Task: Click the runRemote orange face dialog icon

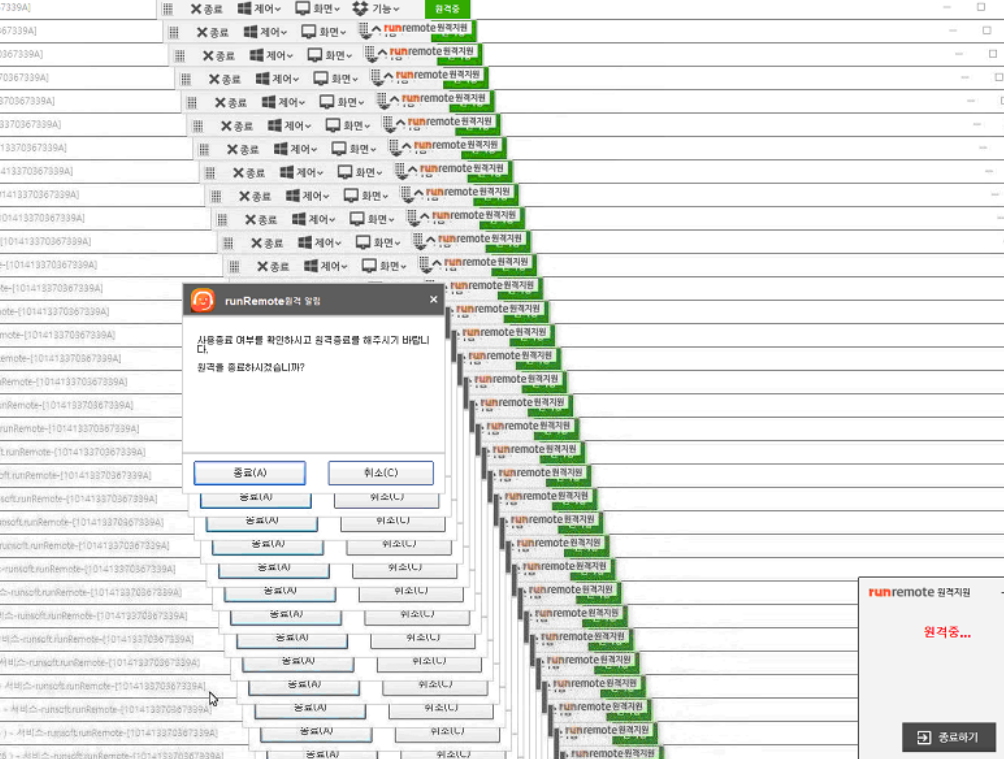Action: [x=203, y=300]
